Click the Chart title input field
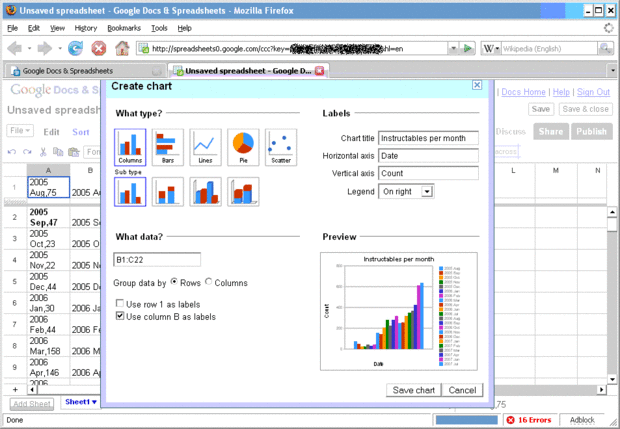Screen dimensions: 620x429 [428, 138]
